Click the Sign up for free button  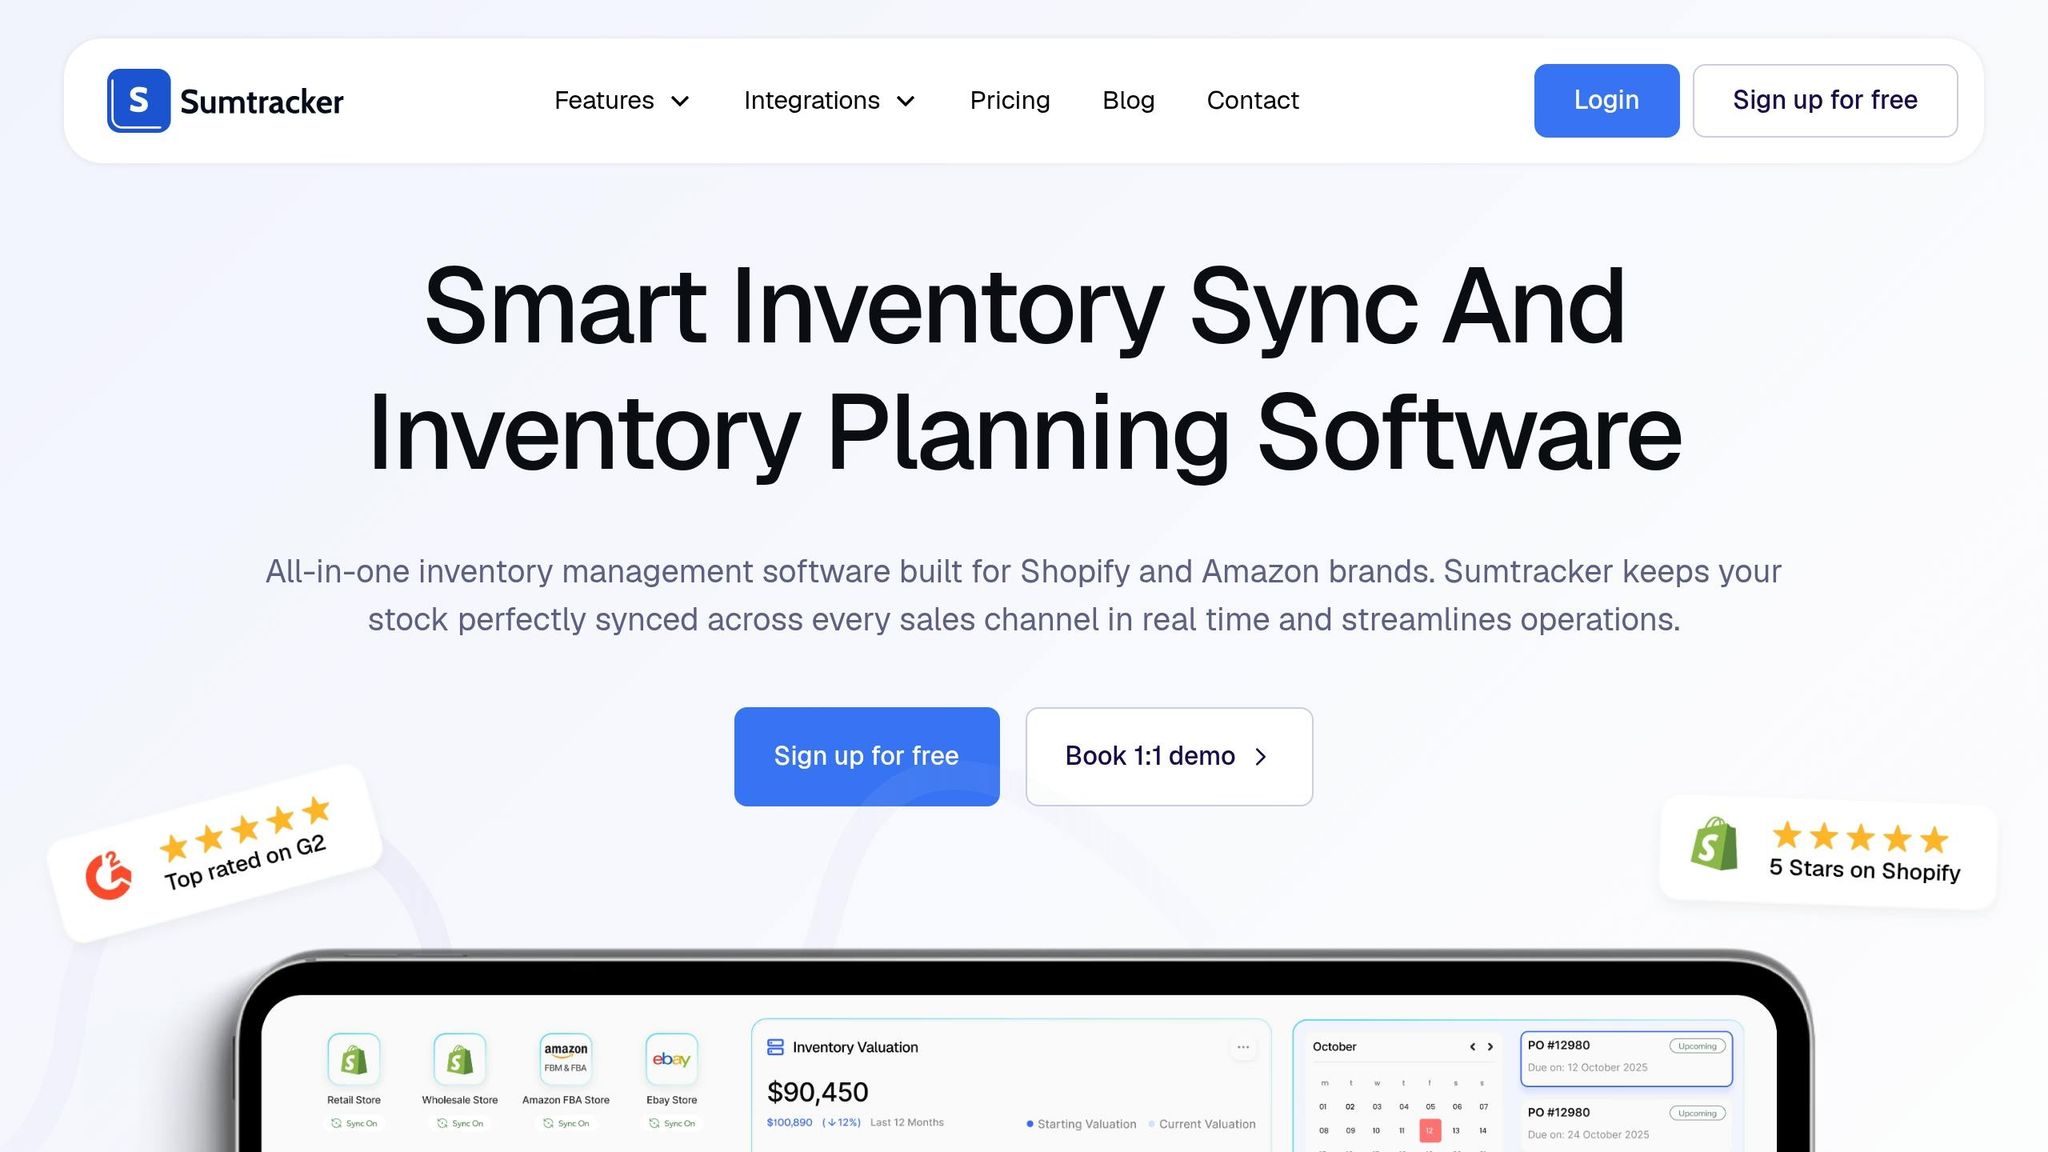(866, 756)
